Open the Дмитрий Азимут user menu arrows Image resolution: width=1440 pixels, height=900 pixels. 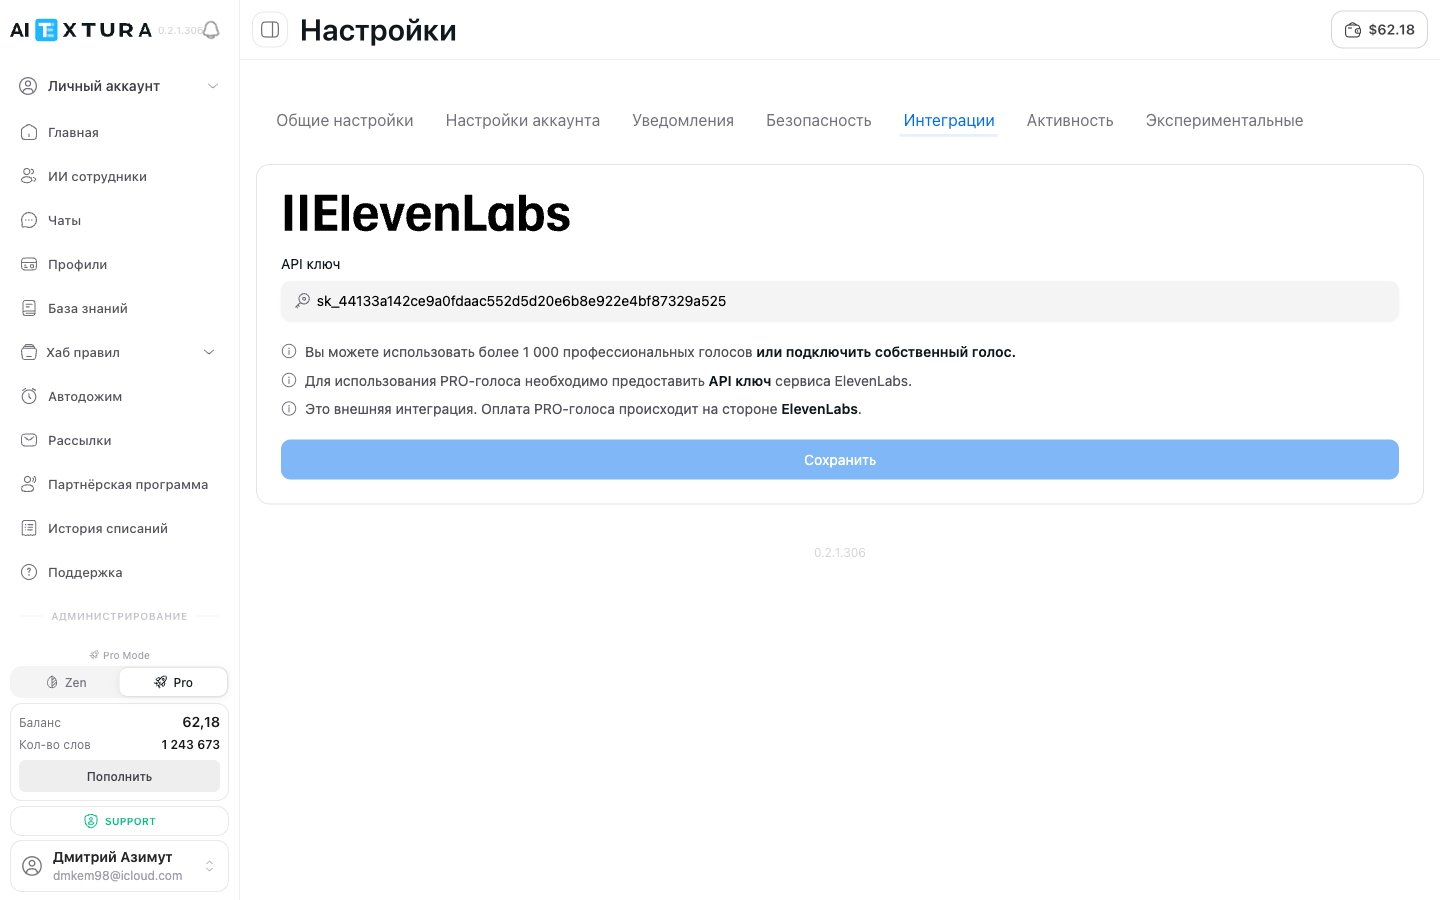pos(209,866)
